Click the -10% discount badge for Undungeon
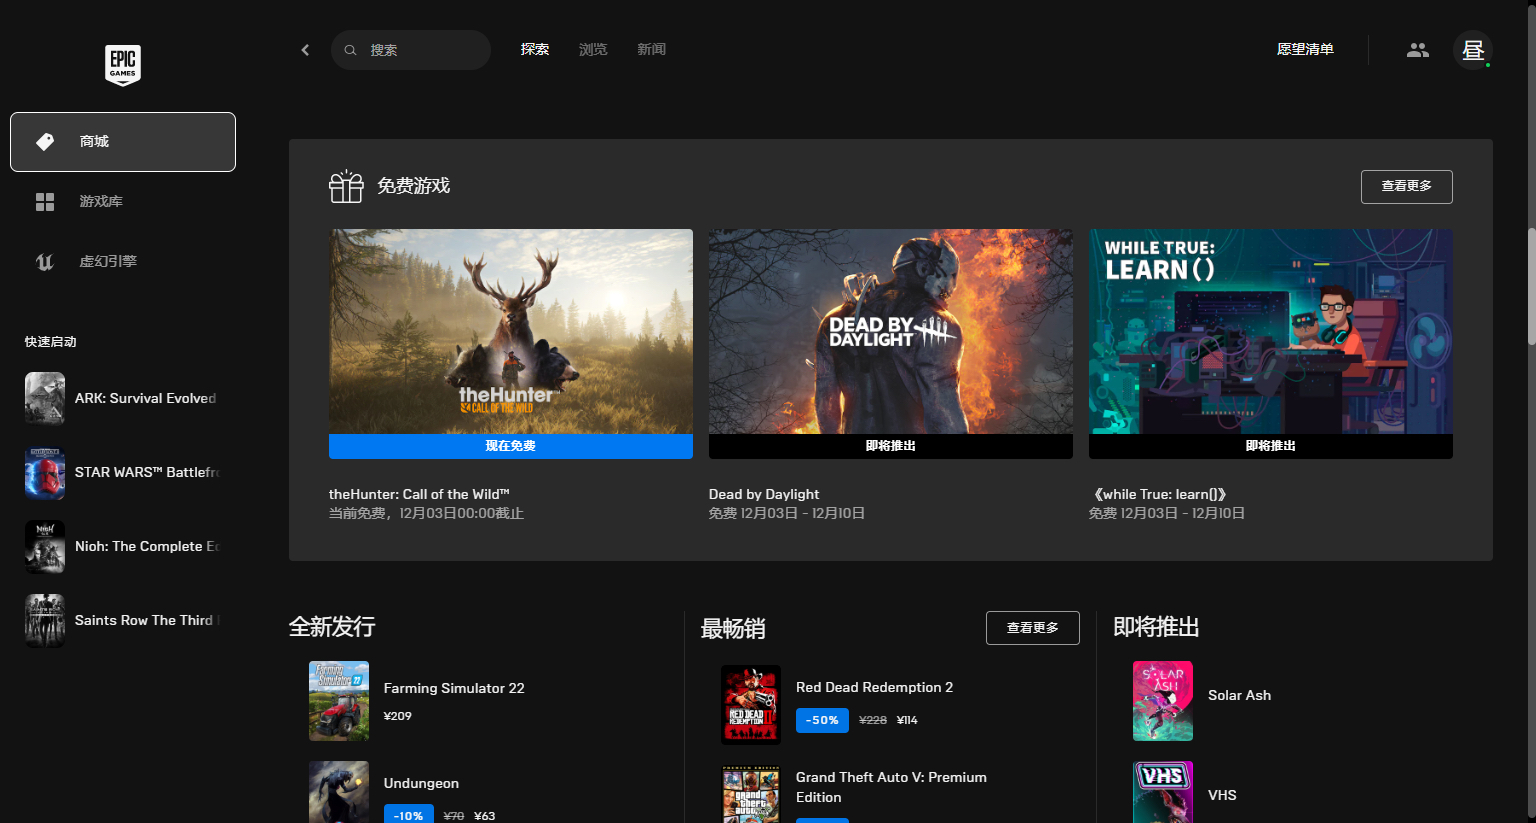Viewport: 1536px width, 823px height. point(409,815)
